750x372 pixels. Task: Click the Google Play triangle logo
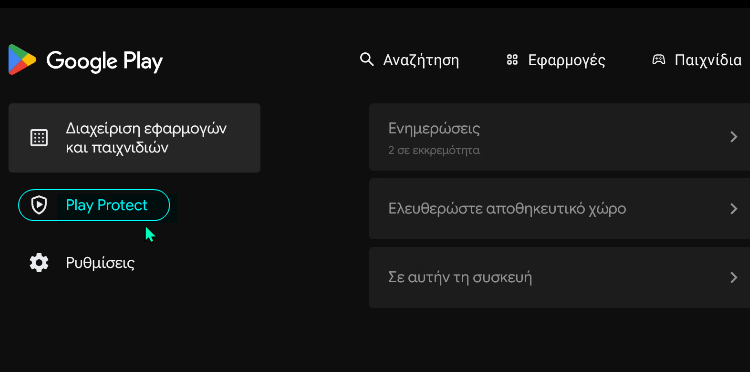coord(22,60)
